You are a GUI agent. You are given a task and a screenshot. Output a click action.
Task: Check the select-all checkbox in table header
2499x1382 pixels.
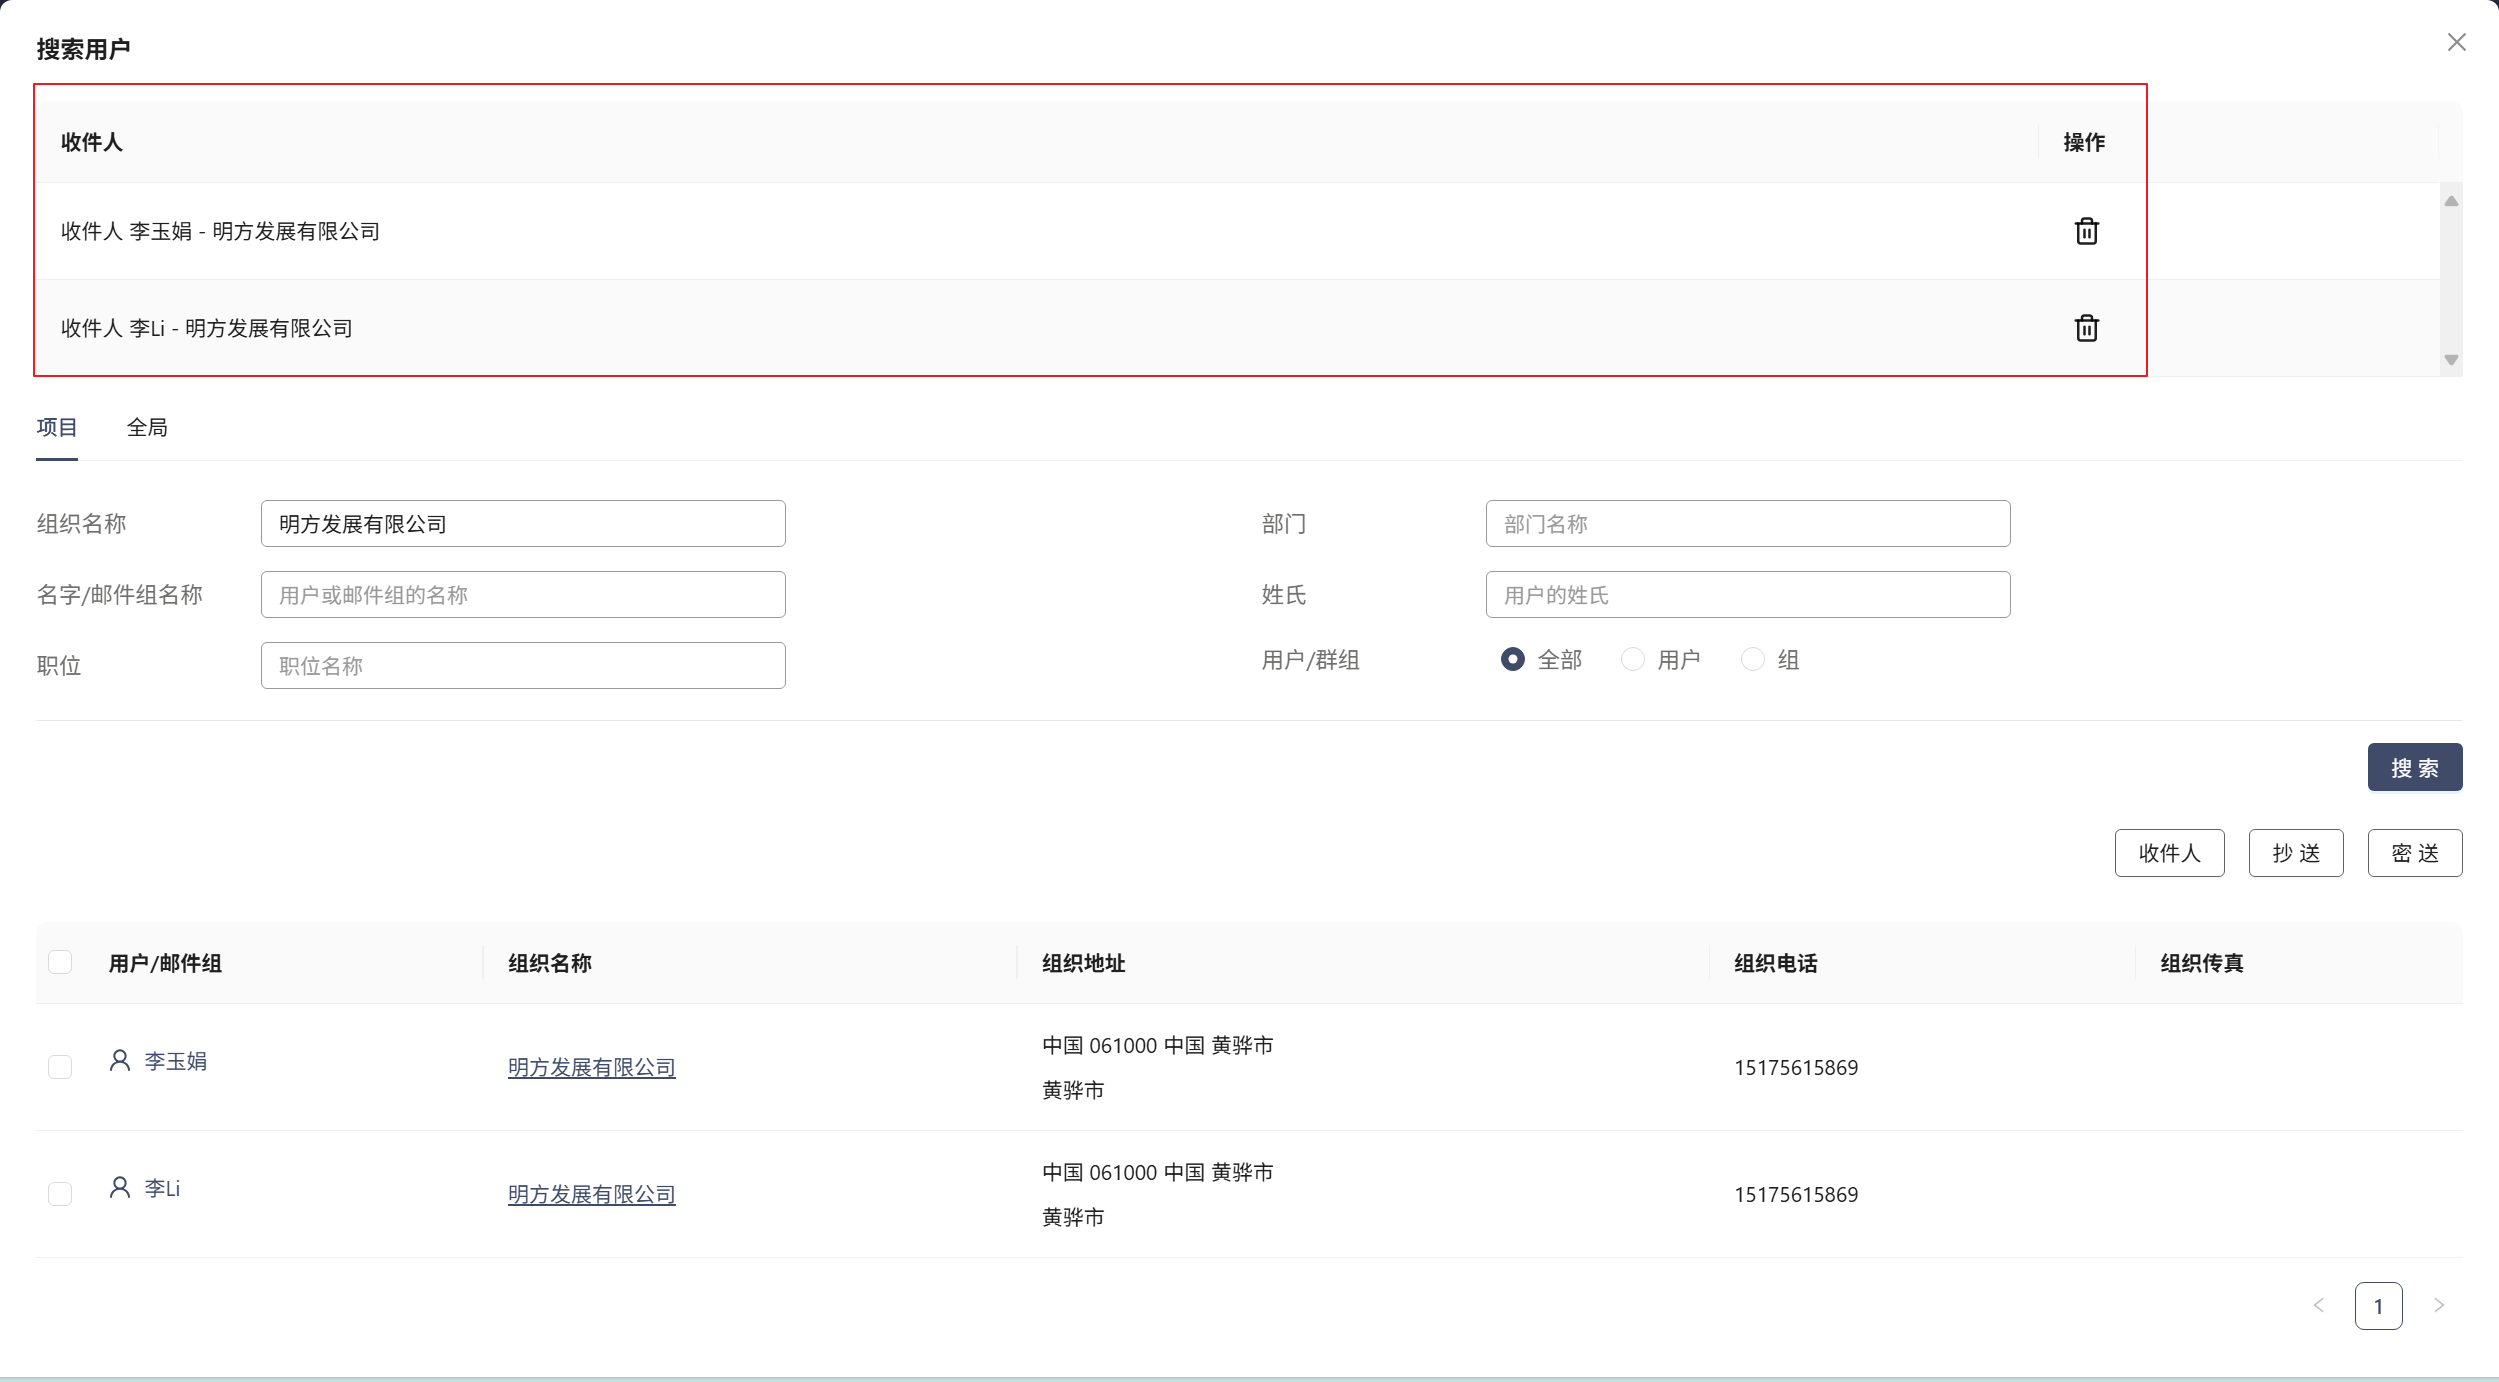pos(60,962)
